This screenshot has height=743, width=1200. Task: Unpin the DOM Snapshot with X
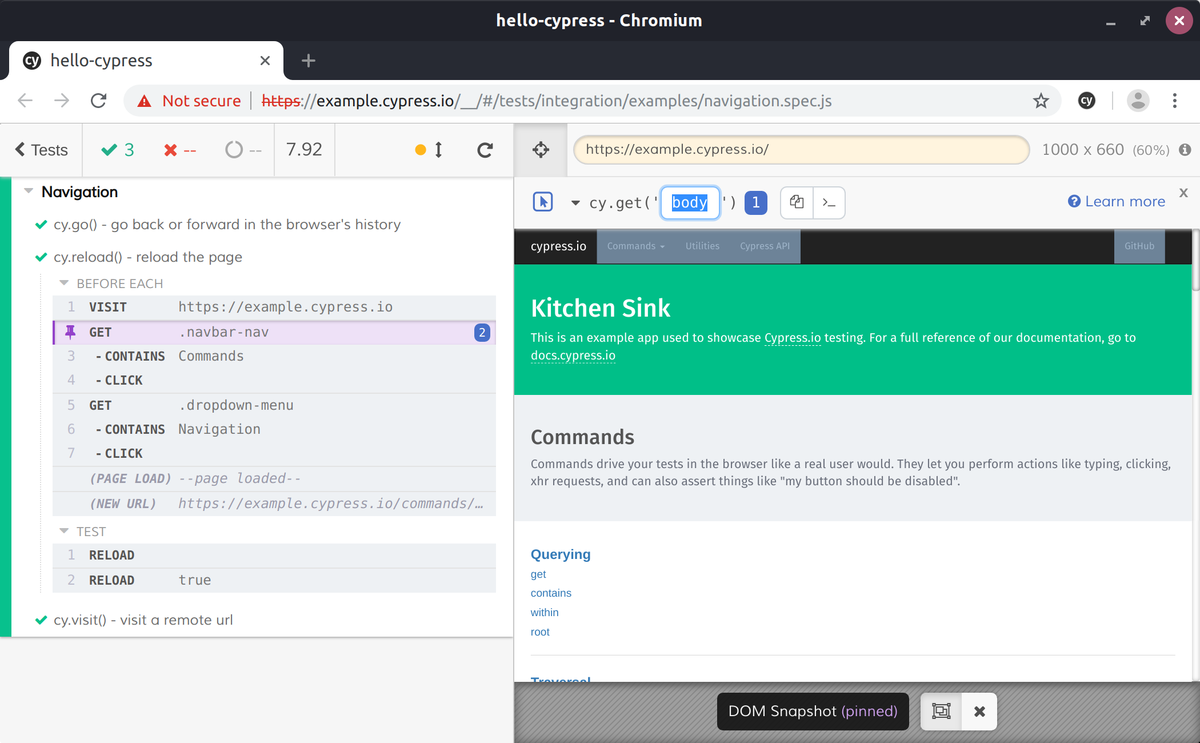[979, 711]
